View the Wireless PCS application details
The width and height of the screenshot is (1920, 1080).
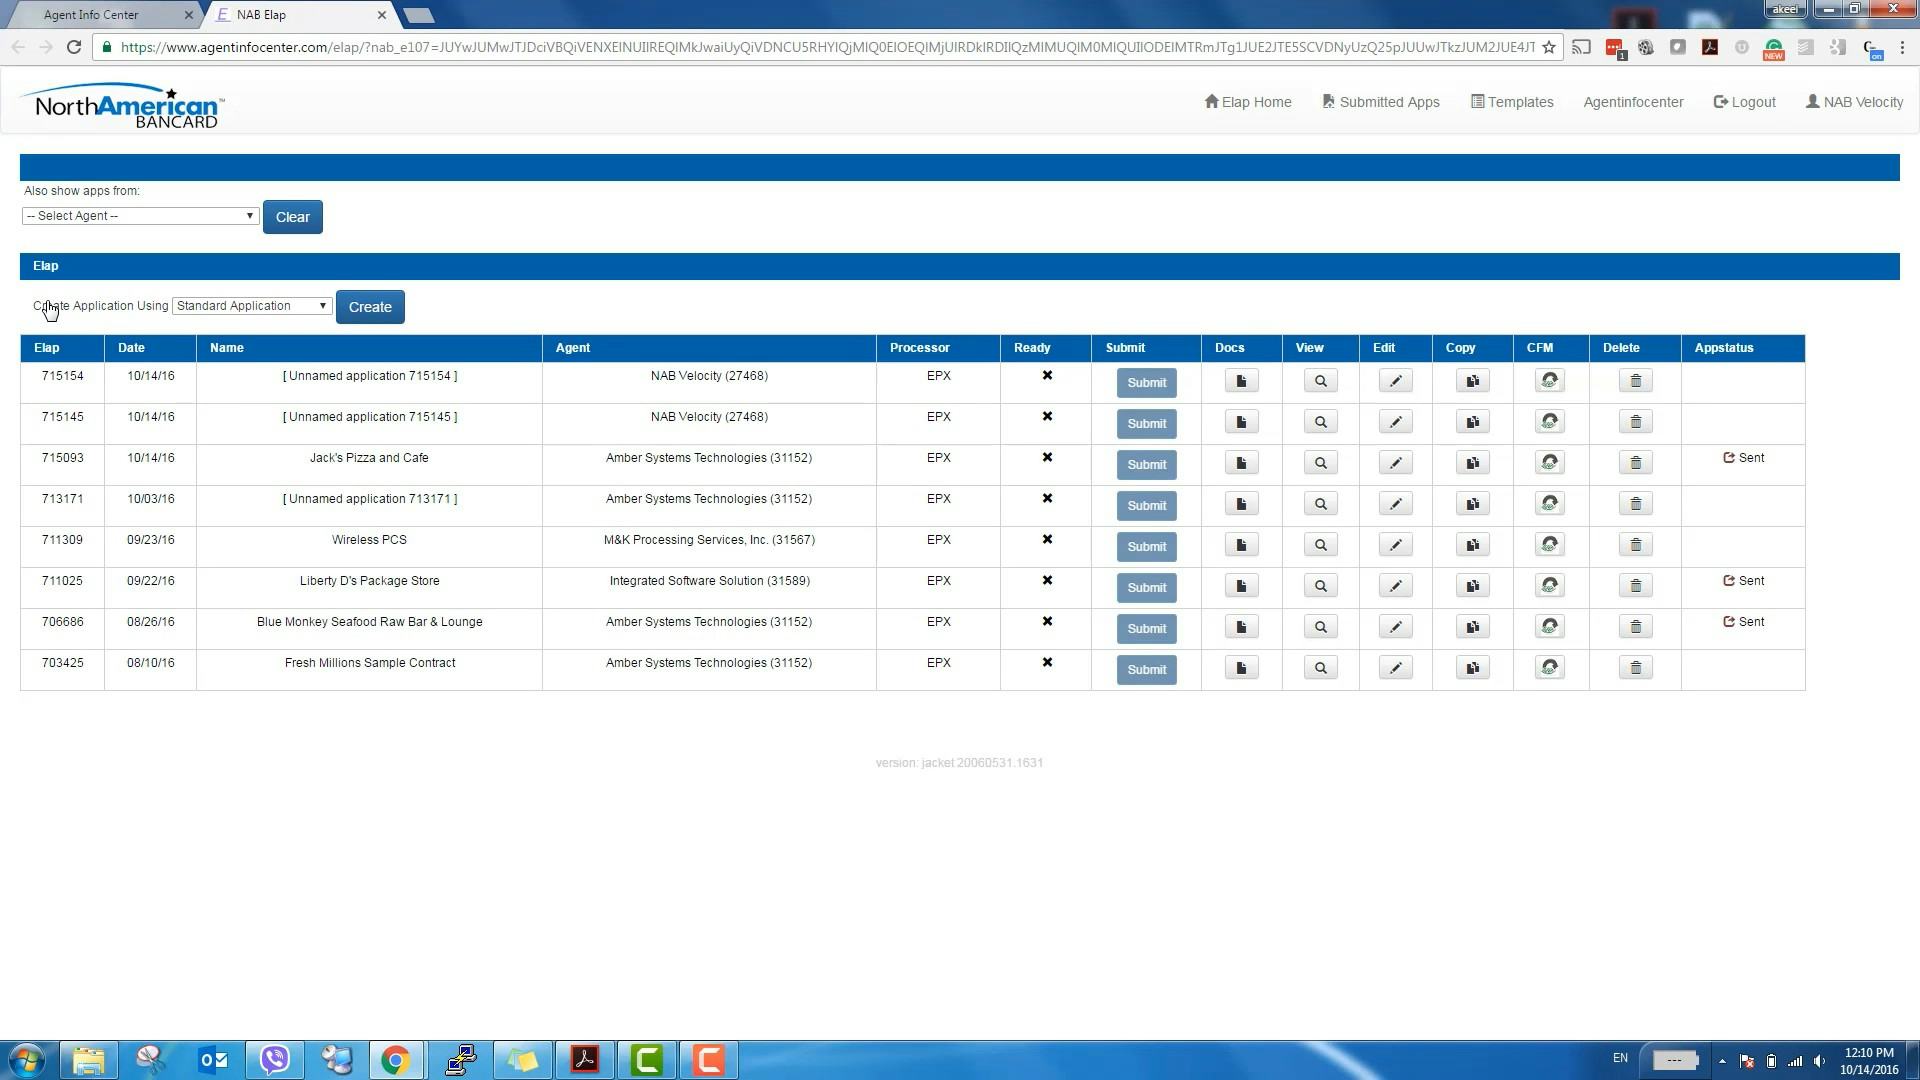[x=1320, y=544]
